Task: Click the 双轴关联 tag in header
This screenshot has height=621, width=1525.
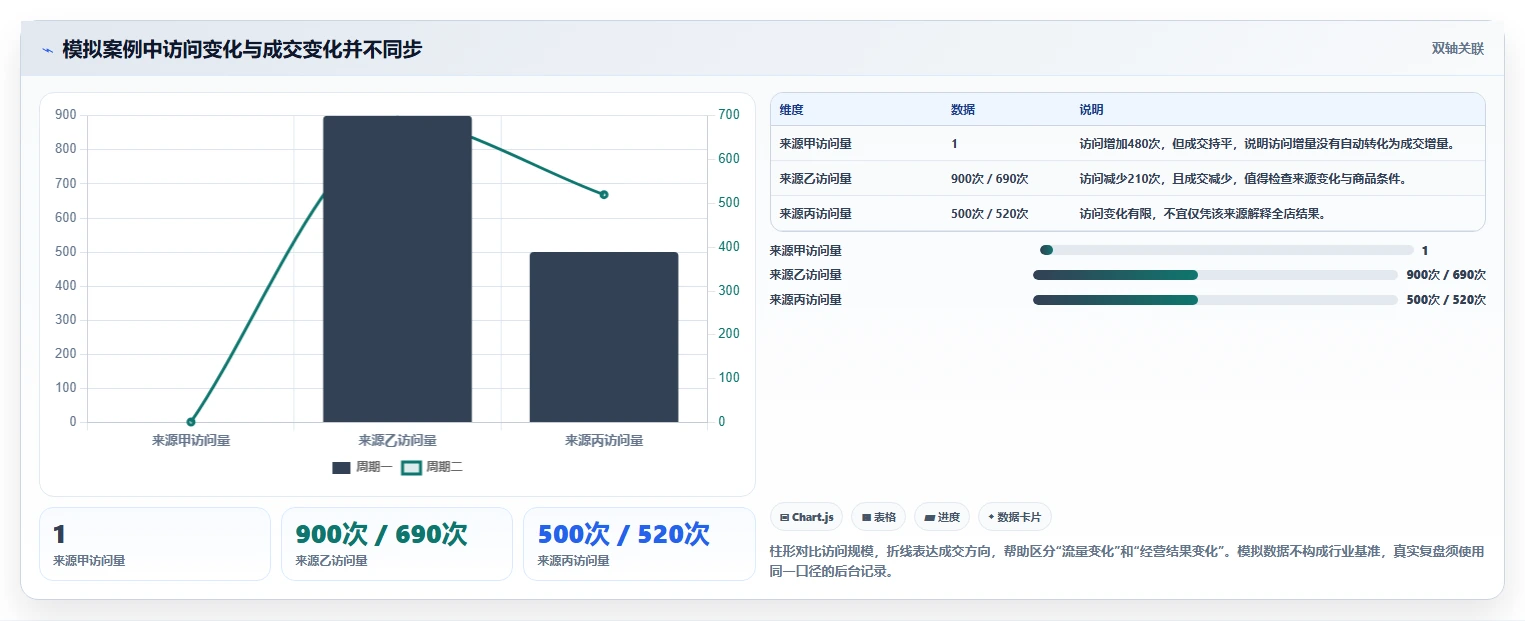Action: (1457, 49)
